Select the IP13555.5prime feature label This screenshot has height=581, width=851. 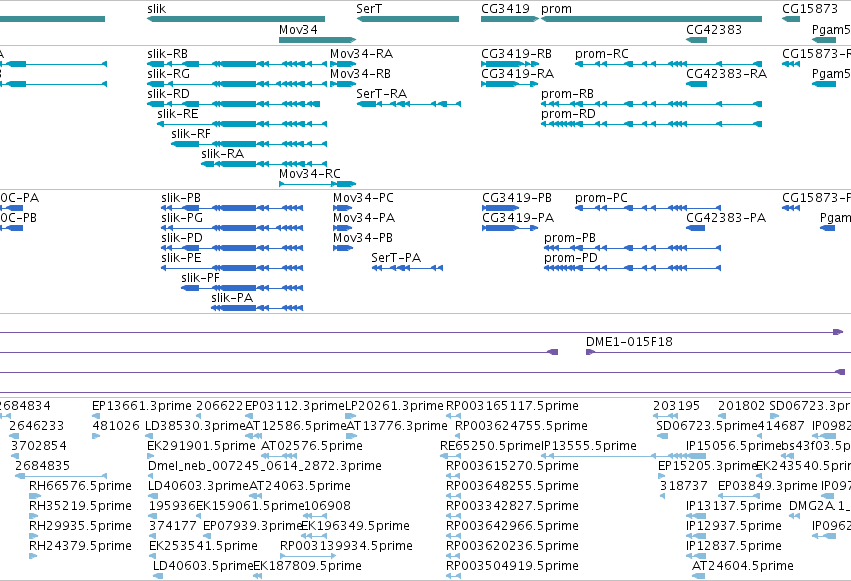(589, 446)
